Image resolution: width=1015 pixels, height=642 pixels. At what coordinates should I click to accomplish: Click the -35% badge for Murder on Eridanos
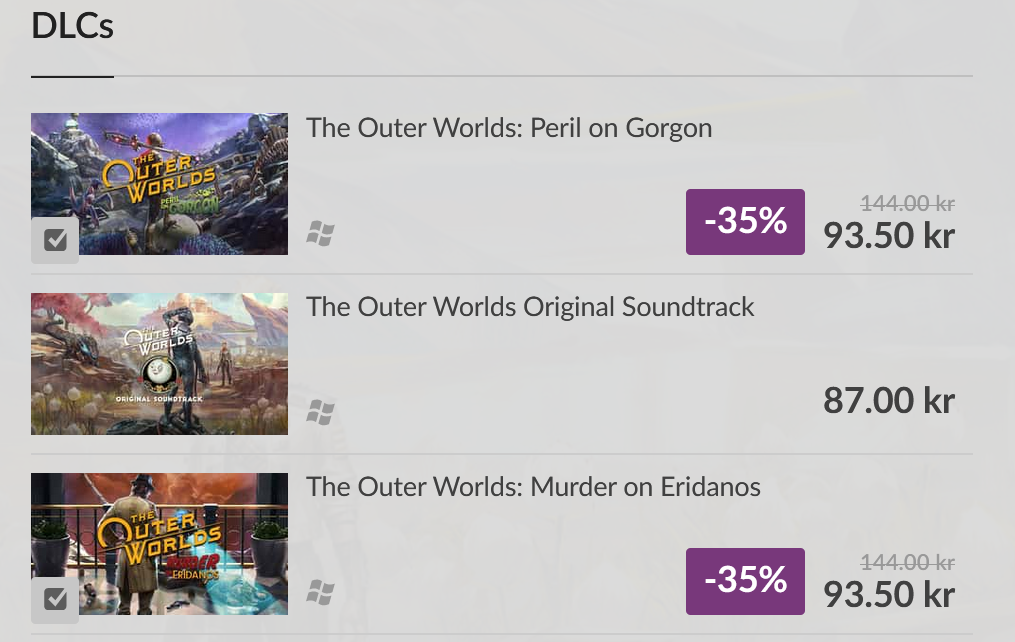[745, 581]
